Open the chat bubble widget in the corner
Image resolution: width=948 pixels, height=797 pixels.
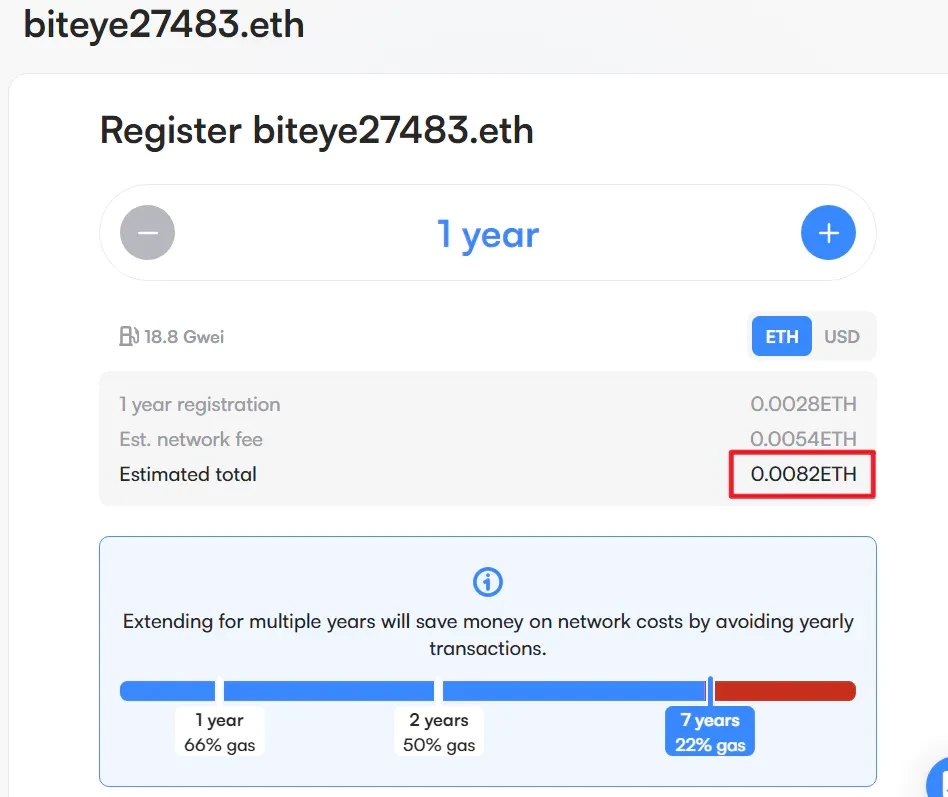(939, 780)
